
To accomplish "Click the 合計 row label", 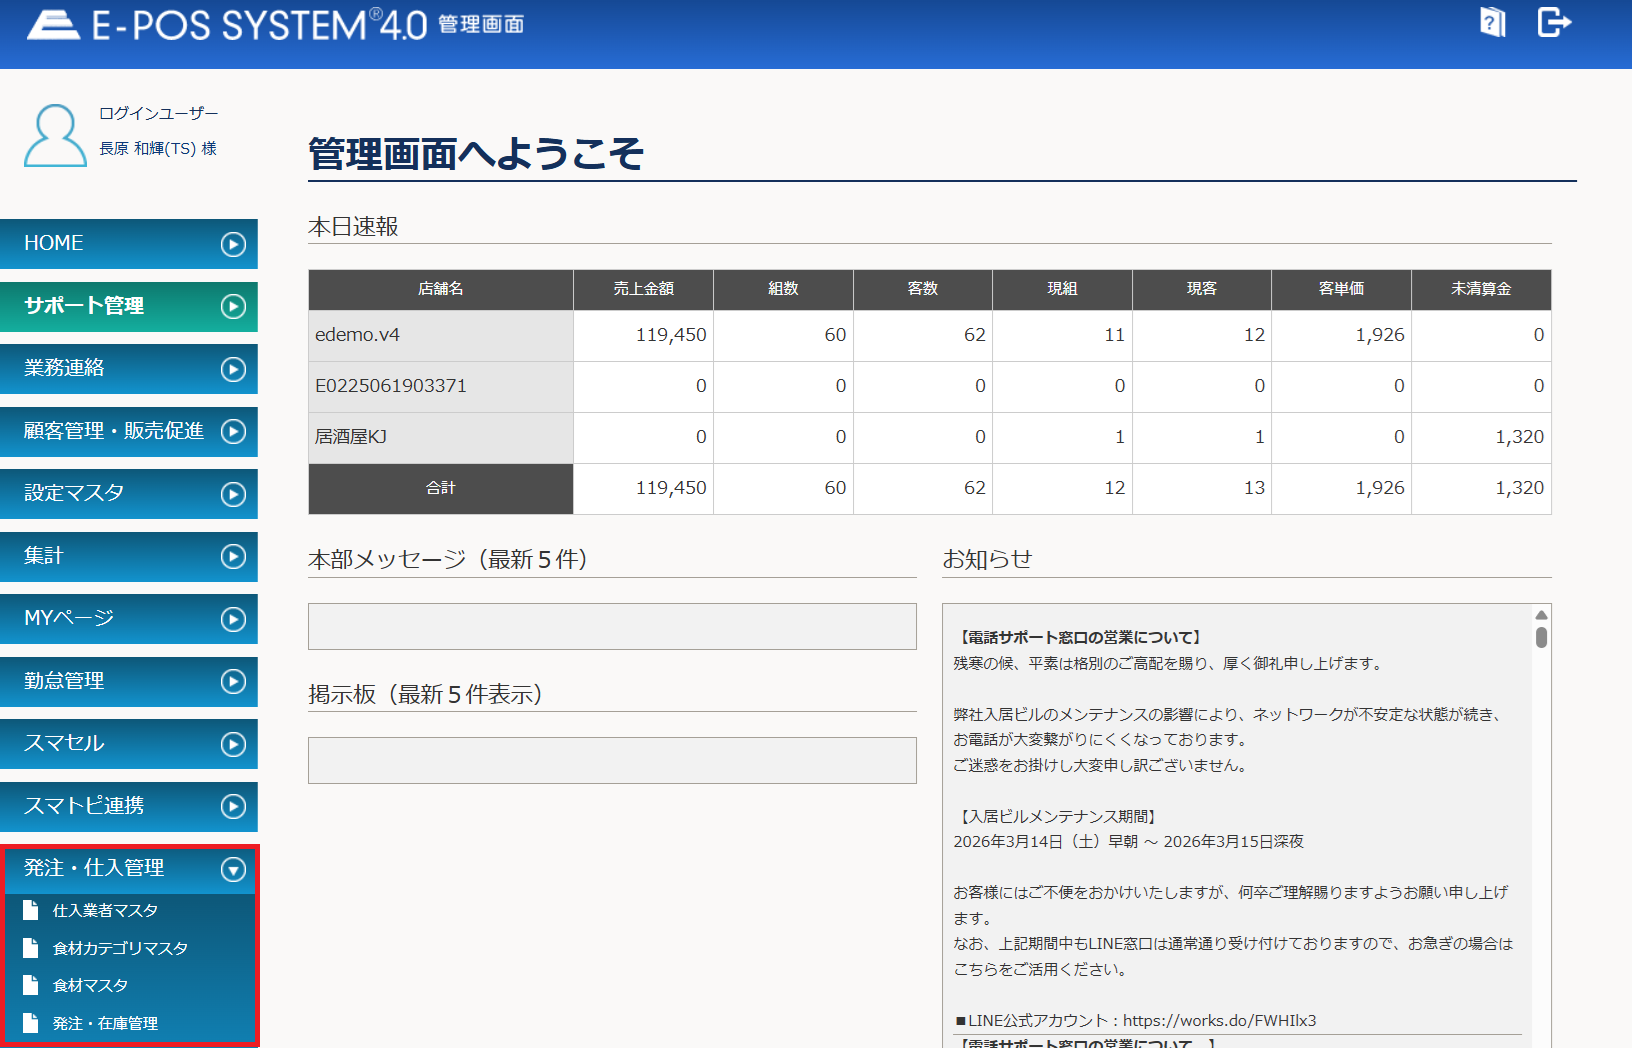I will pyautogui.click(x=441, y=488).
